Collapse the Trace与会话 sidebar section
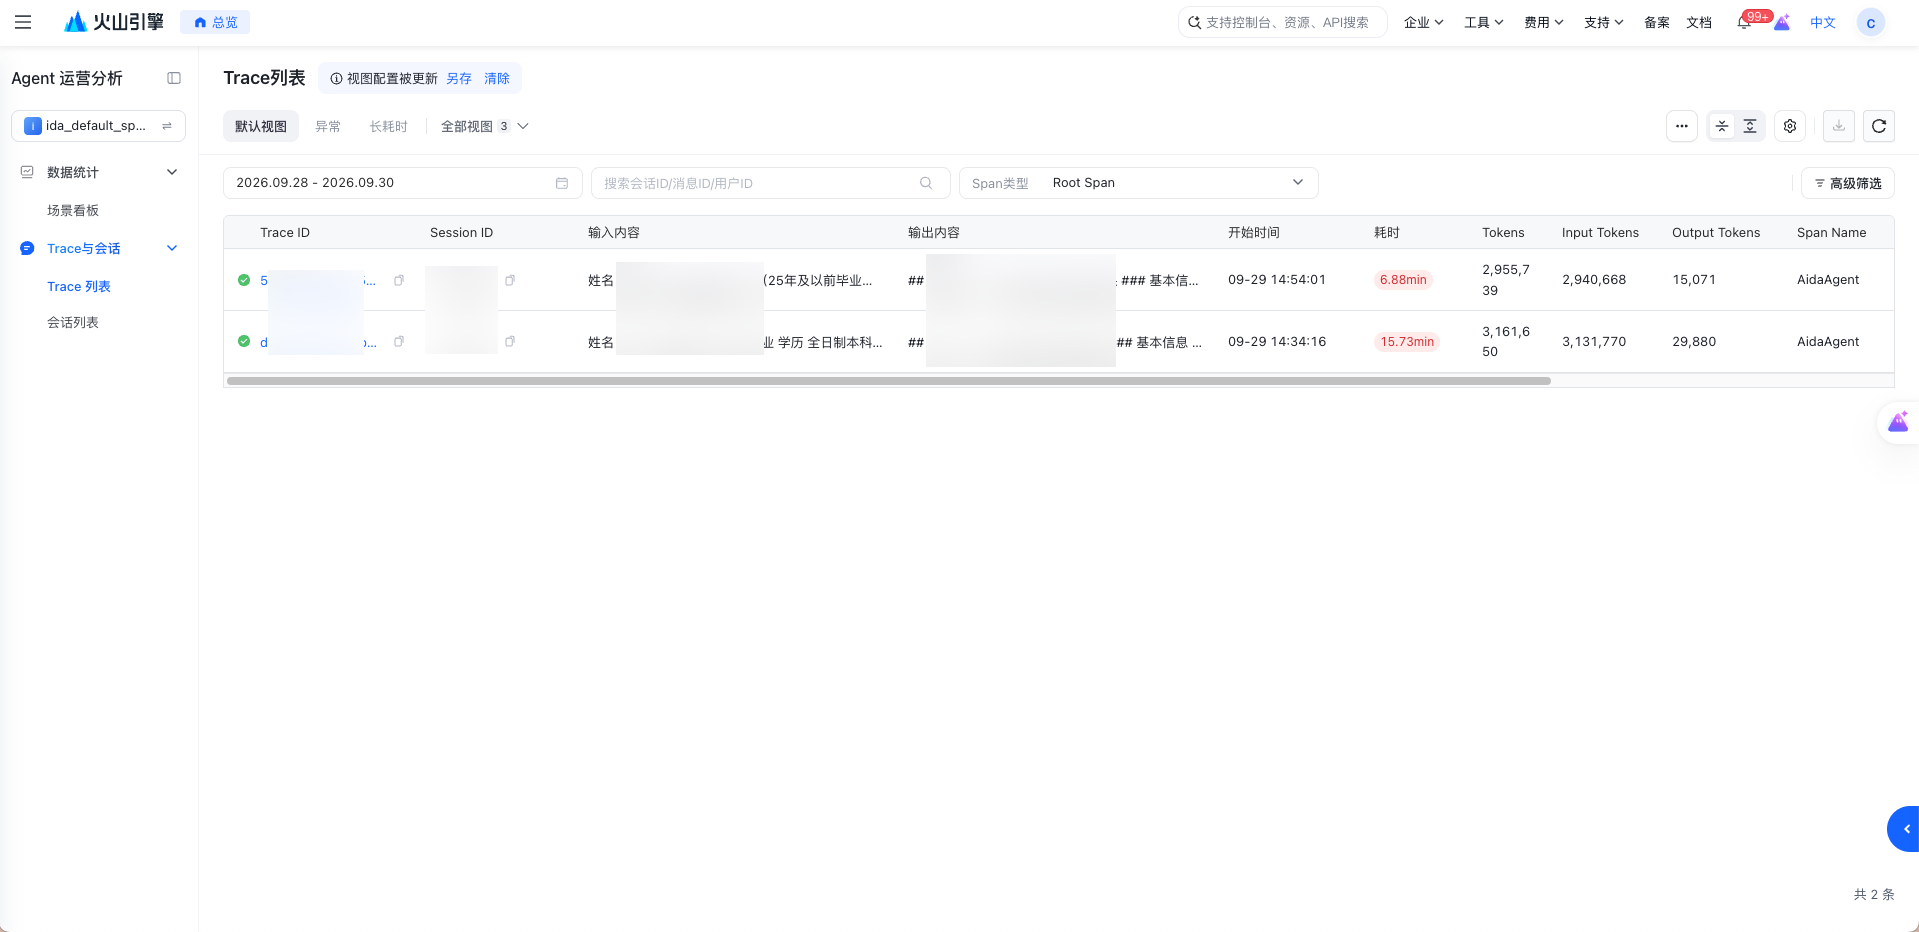 pyautogui.click(x=172, y=248)
